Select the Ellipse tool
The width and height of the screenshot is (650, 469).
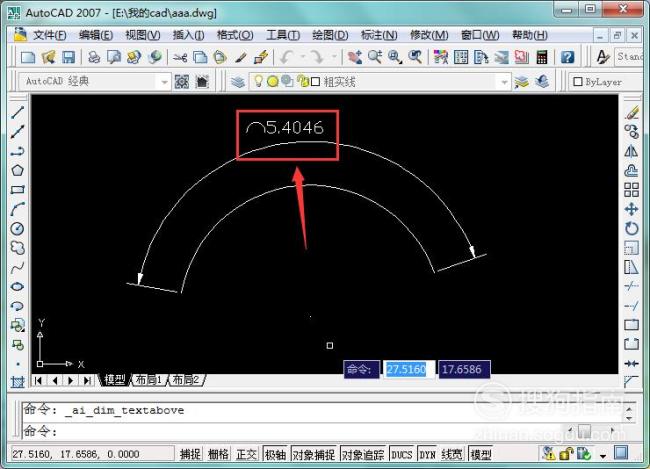pos(17,287)
